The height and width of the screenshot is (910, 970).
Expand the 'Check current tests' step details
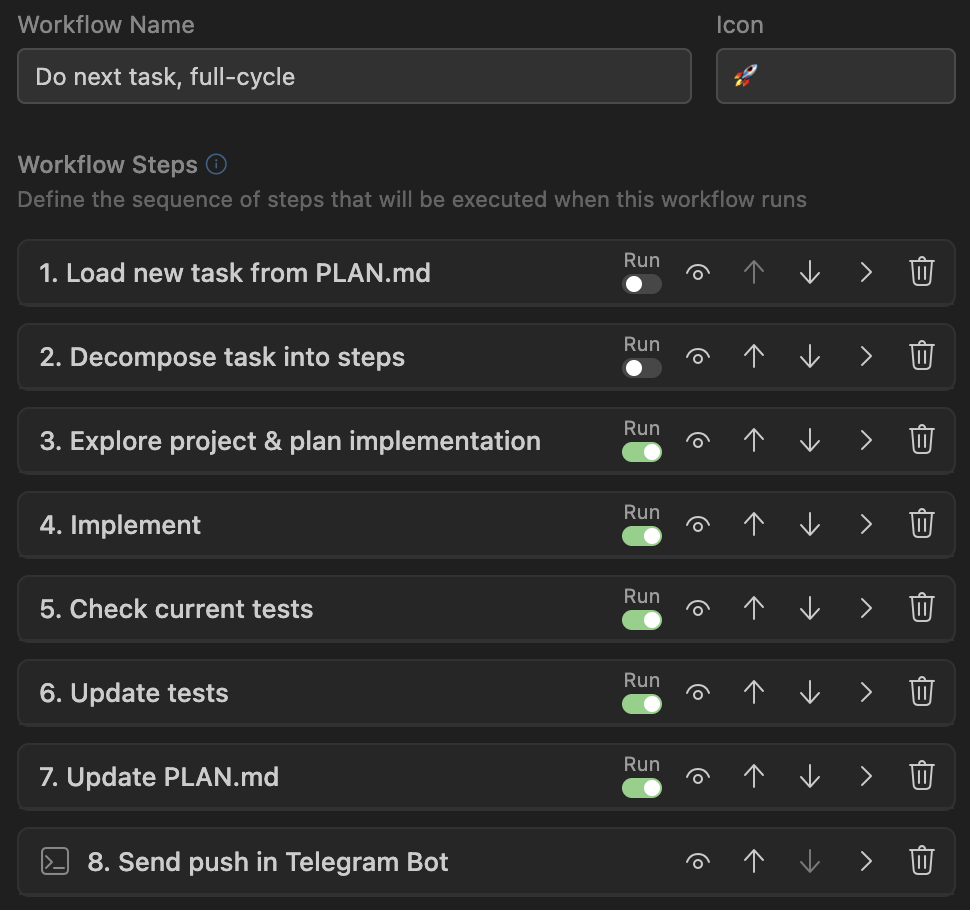point(866,608)
